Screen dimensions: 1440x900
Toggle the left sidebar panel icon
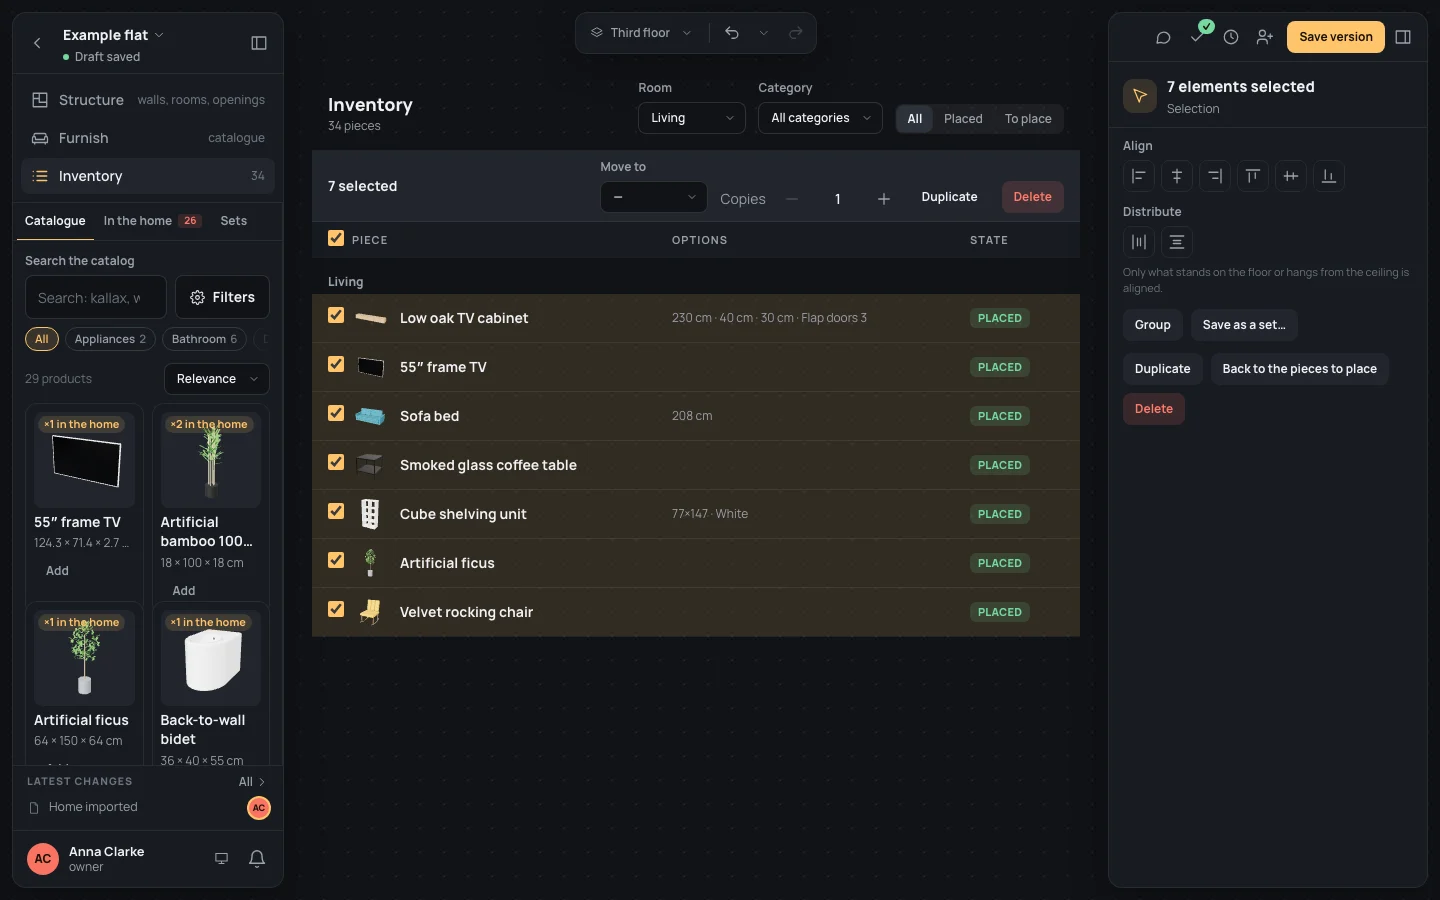(x=259, y=43)
